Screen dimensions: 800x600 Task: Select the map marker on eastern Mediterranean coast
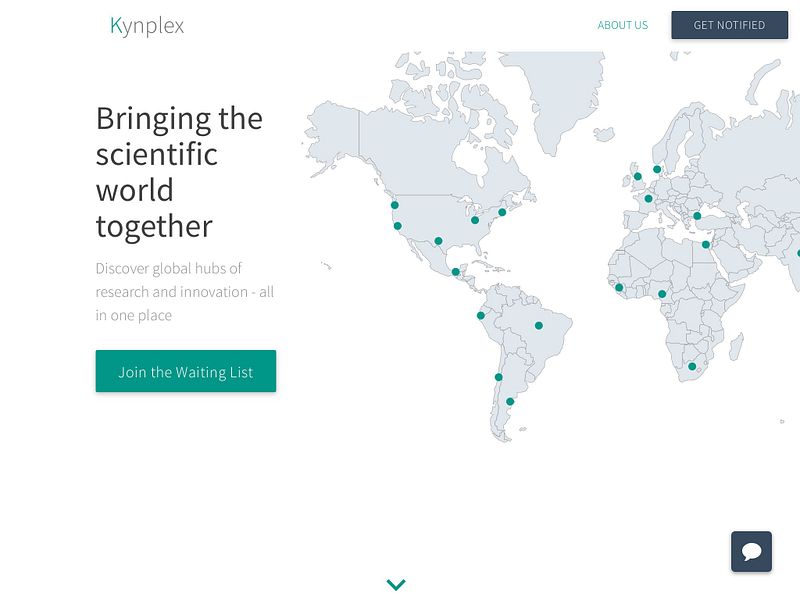tap(705, 244)
